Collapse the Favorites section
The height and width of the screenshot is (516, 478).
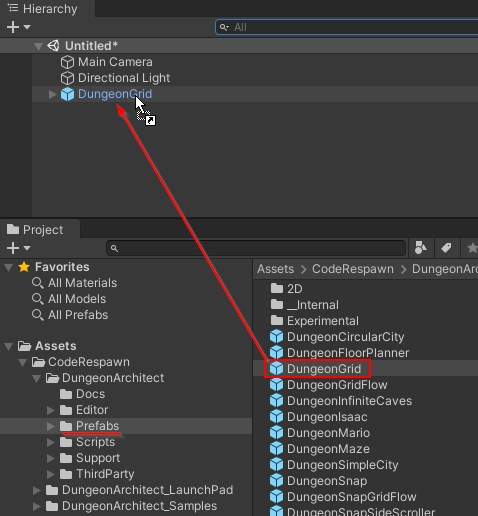(x=9, y=267)
